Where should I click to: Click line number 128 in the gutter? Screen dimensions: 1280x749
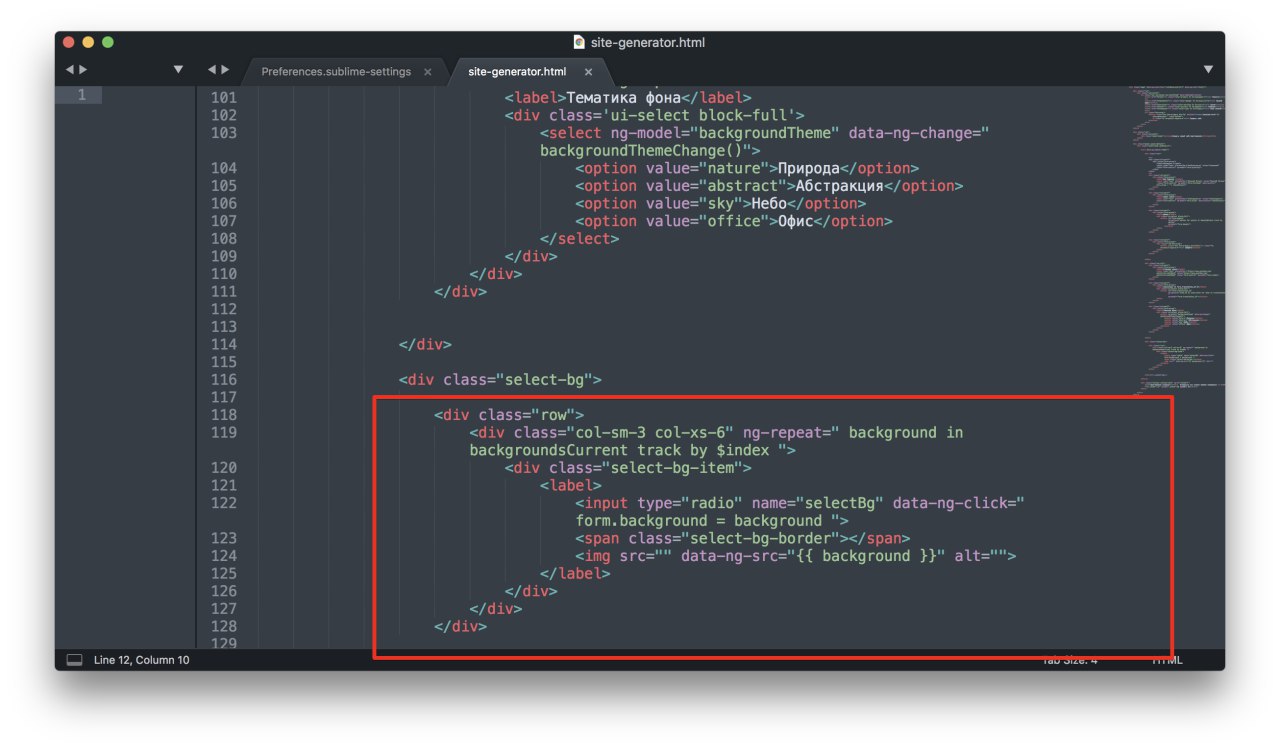tap(224, 626)
